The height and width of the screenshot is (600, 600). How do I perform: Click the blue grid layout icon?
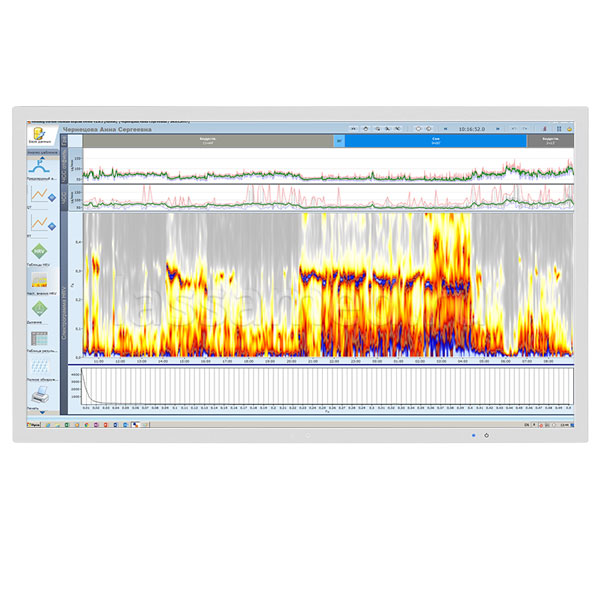pyautogui.click(x=559, y=129)
